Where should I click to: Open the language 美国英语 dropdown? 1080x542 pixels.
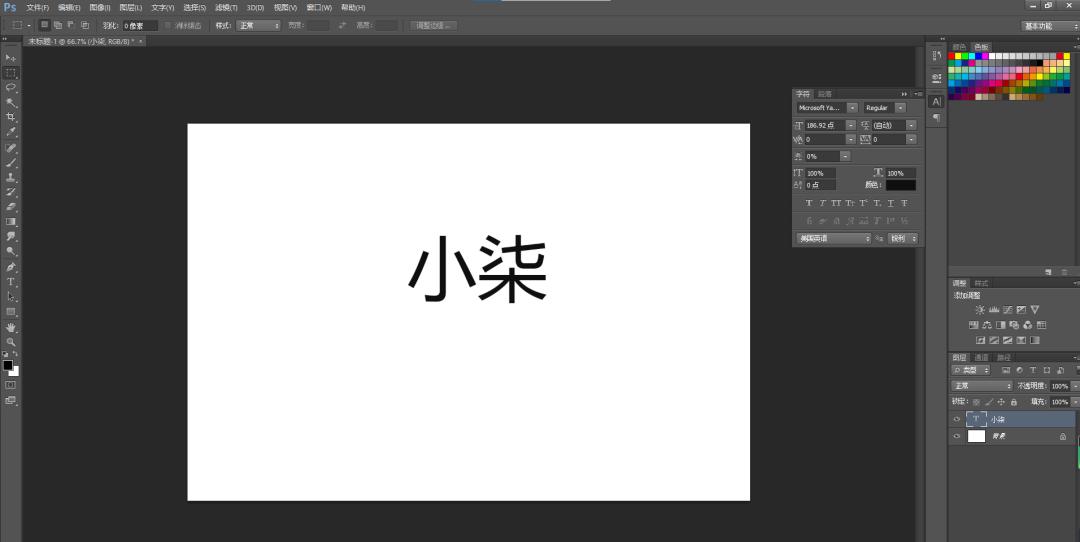click(833, 238)
